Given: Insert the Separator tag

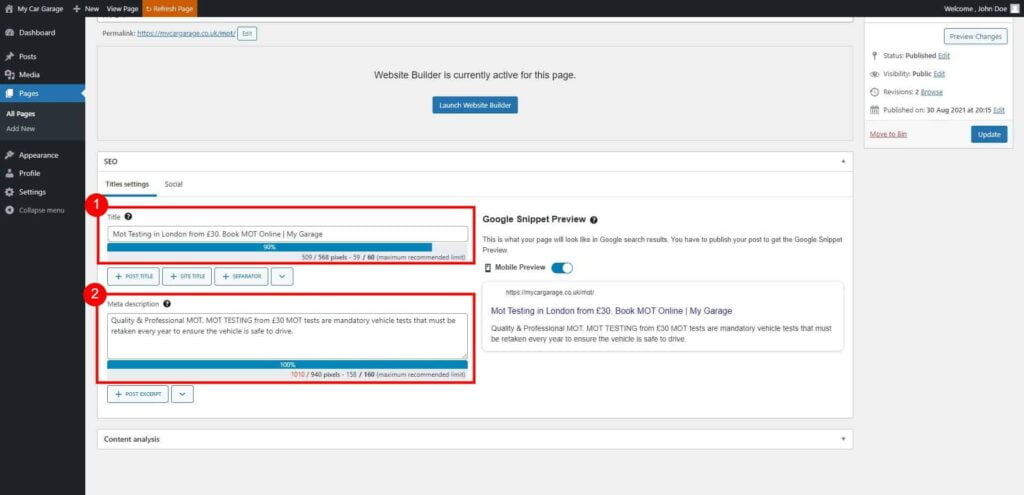Looking at the screenshot, I should 241,276.
